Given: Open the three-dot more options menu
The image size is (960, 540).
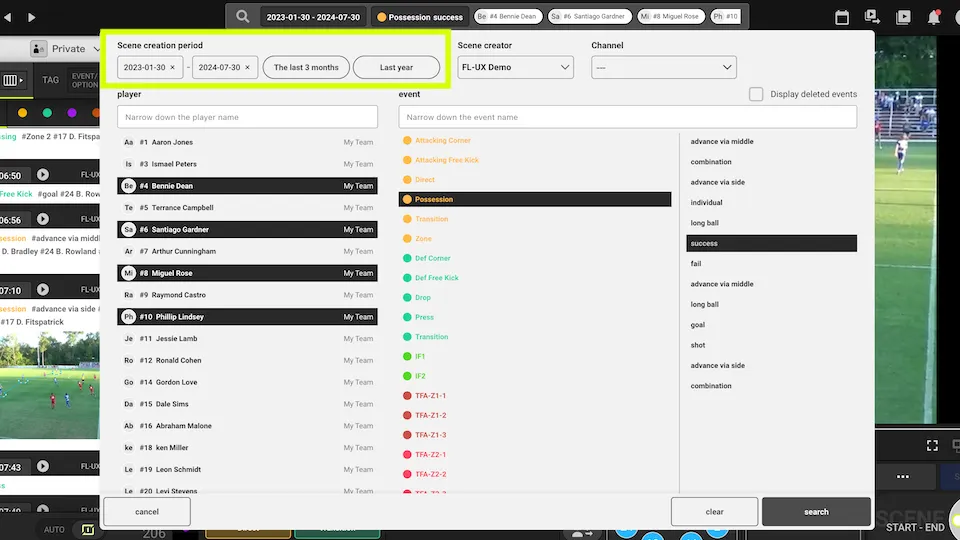Looking at the screenshot, I should click(902, 476).
